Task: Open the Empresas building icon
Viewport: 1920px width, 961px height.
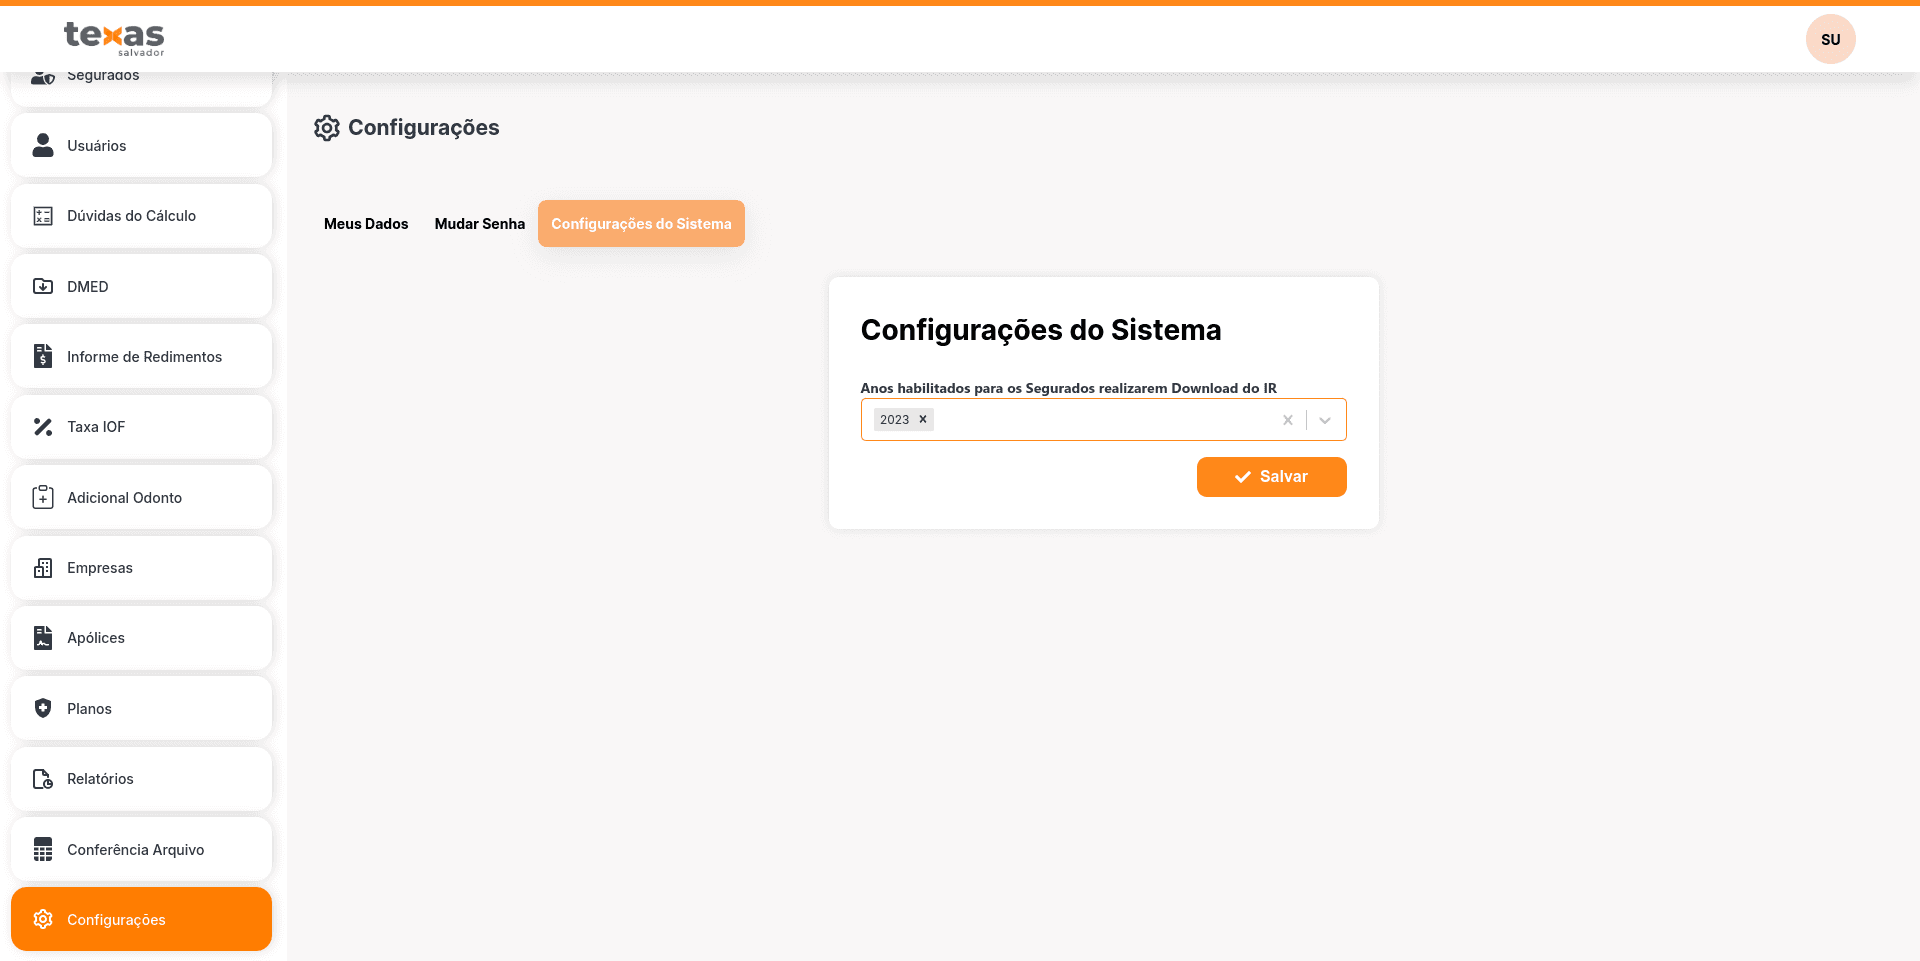Action: pos(43,568)
